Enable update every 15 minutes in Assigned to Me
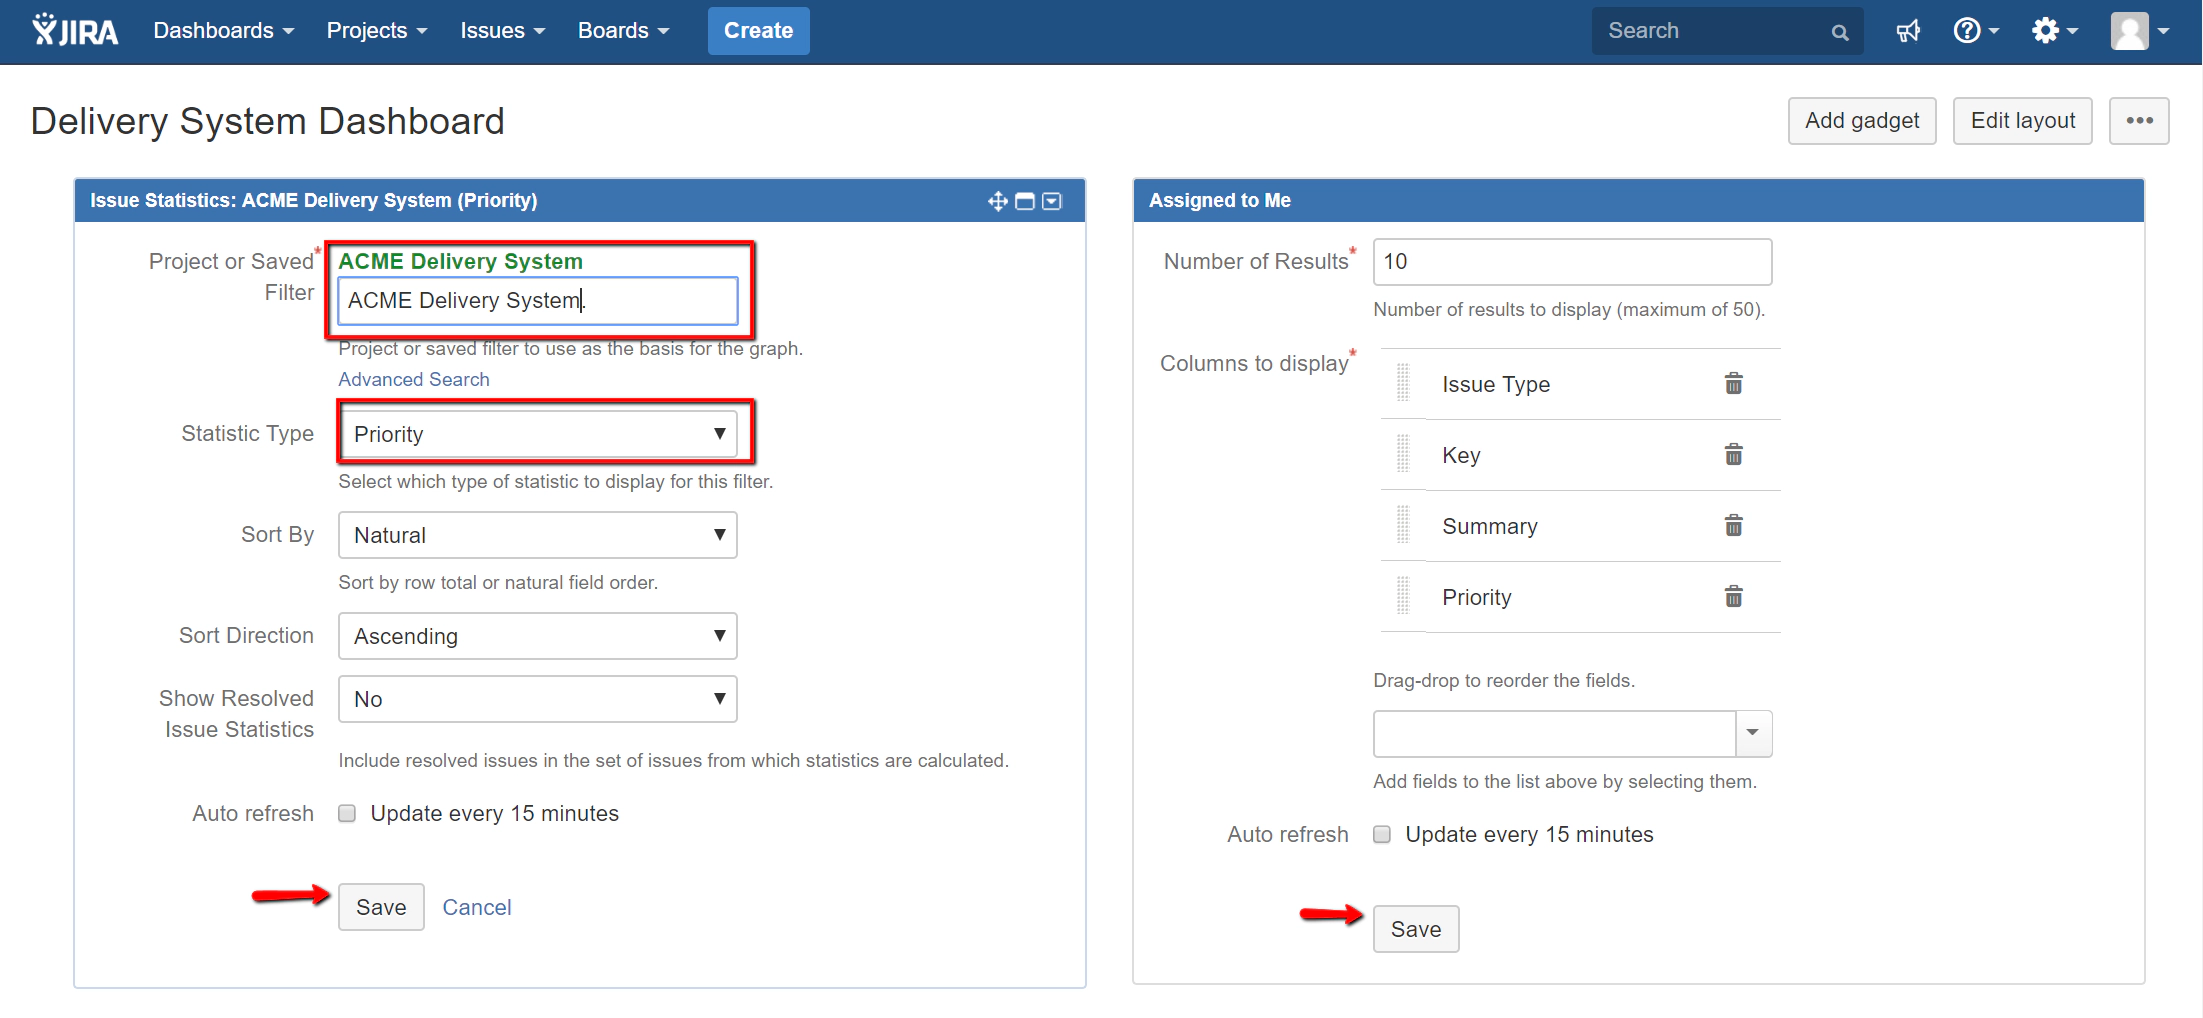Screen dimensions: 2203x1018 pyautogui.click(x=1381, y=834)
